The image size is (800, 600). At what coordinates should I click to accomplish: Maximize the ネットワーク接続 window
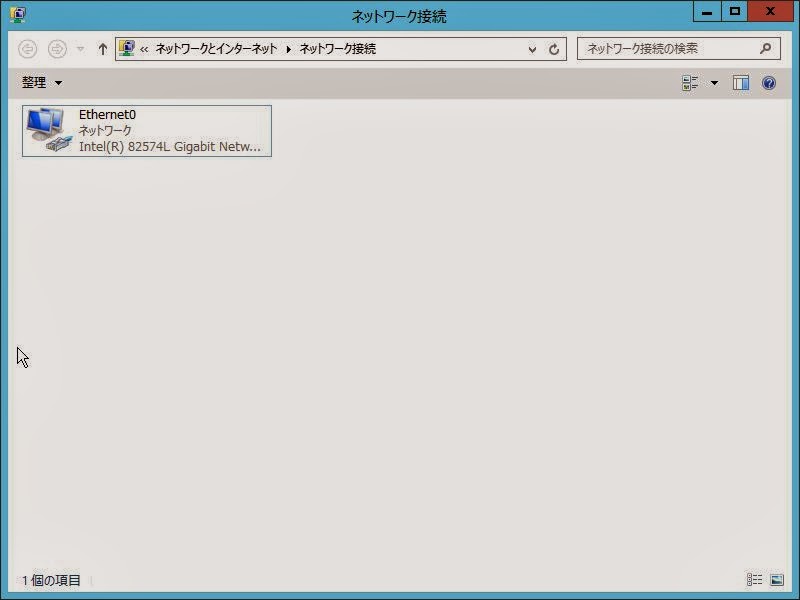(x=735, y=11)
